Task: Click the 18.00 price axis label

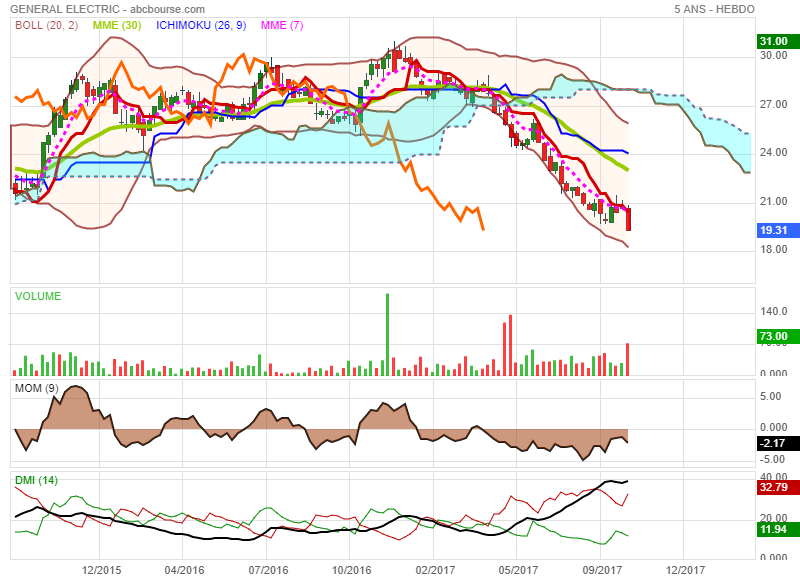Action: [x=773, y=249]
